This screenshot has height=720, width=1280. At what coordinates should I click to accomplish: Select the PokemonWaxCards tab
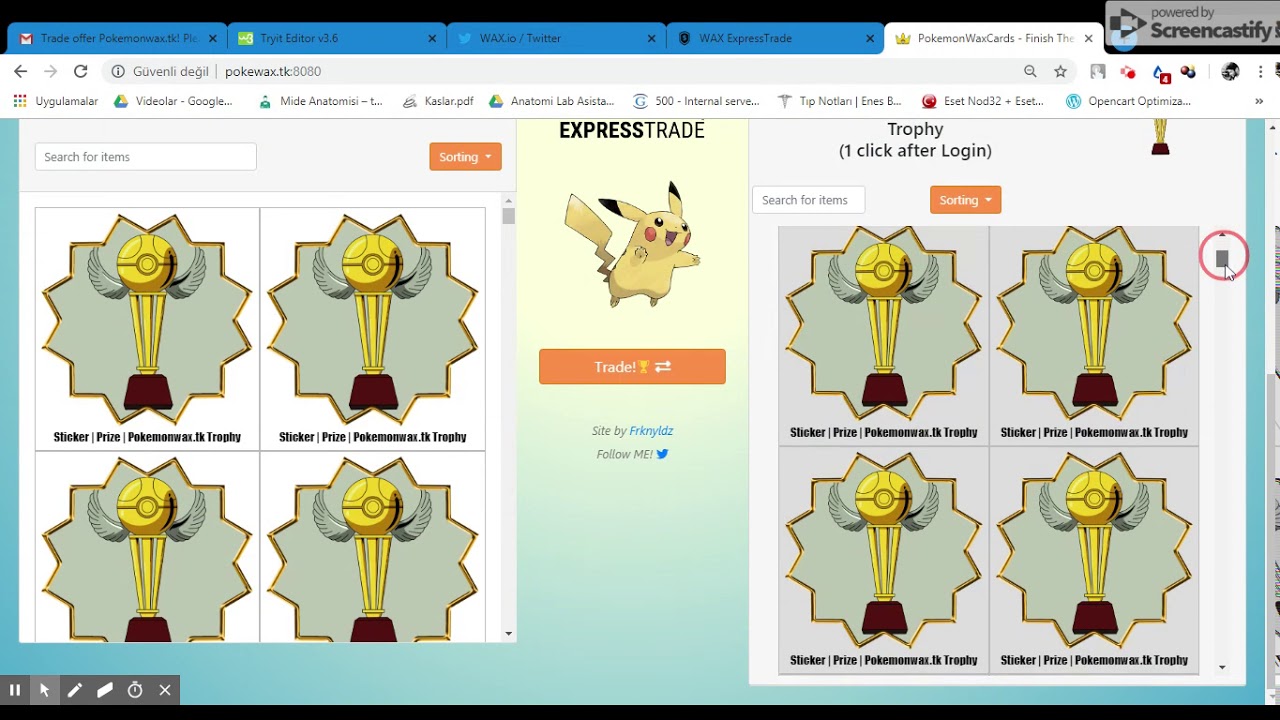coord(994,38)
